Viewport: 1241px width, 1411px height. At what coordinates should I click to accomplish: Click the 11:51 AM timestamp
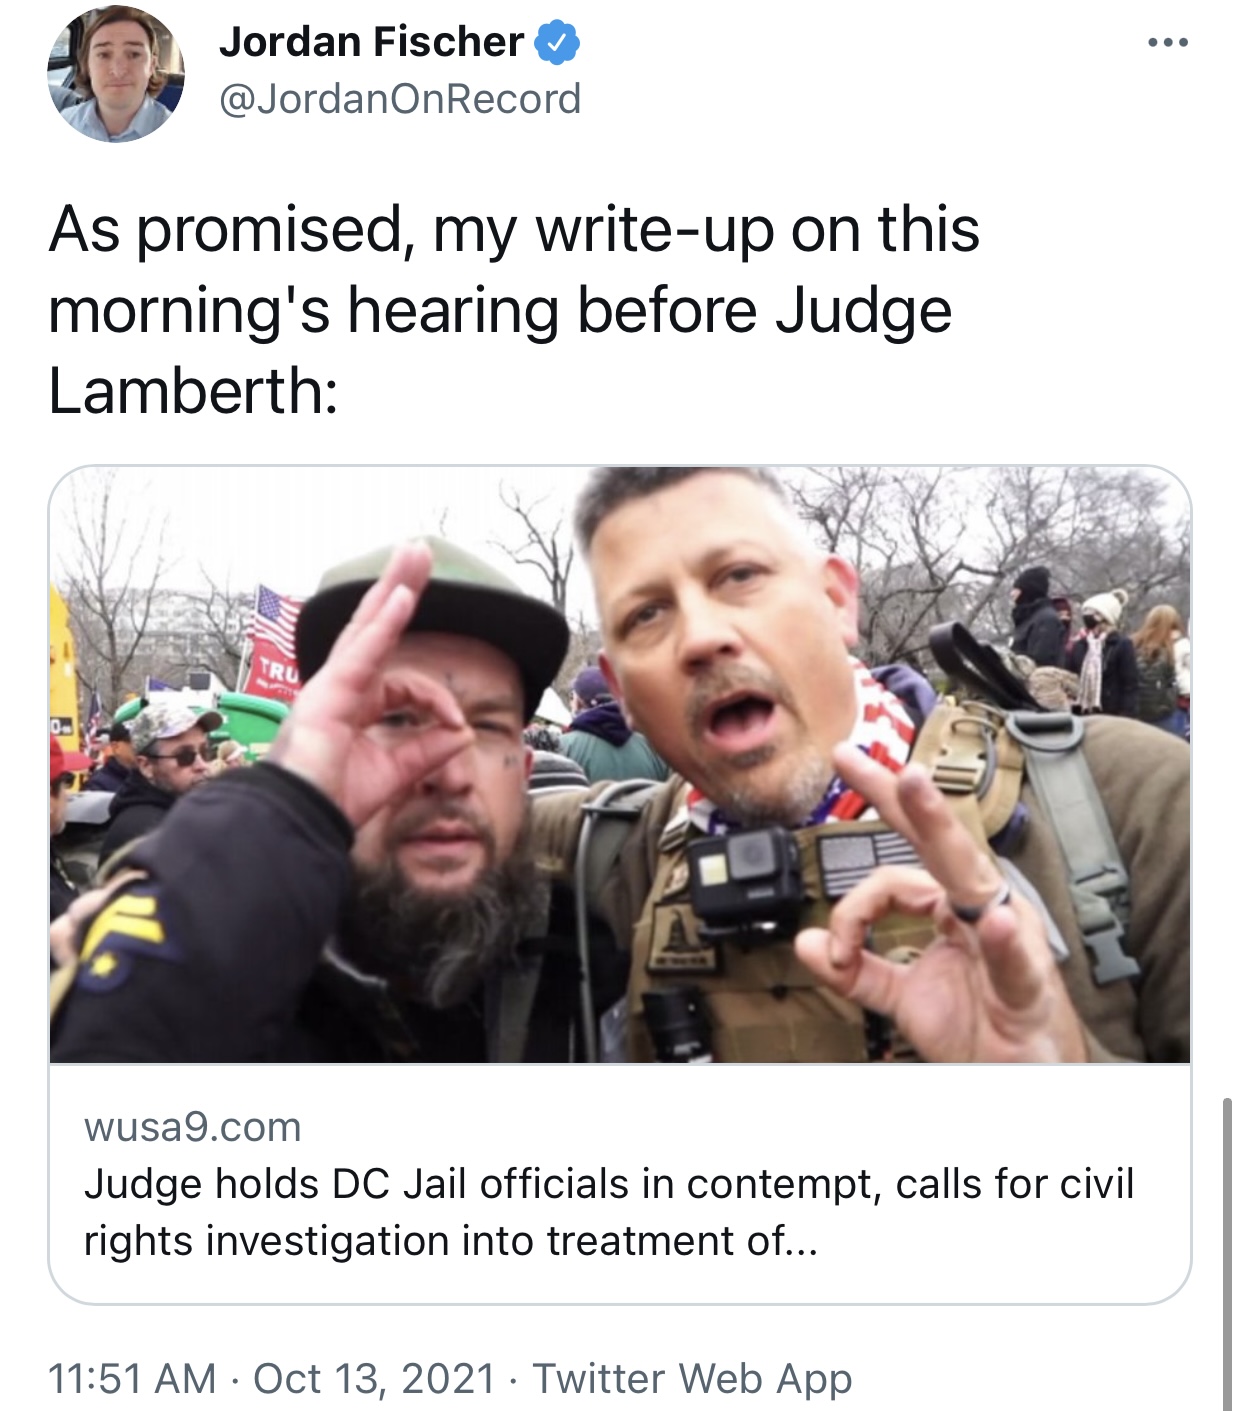[132, 1378]
